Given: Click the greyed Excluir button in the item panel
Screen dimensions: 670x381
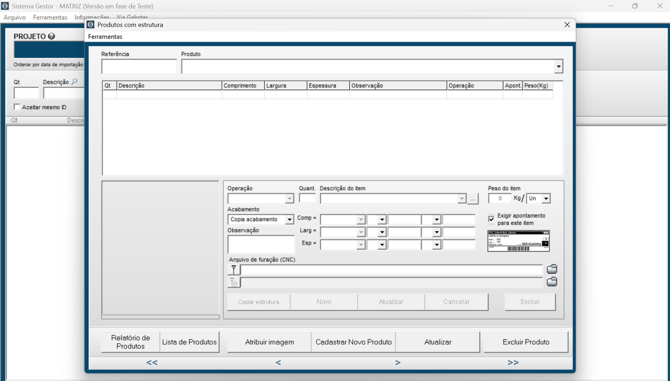Looking at the screenshot, I should click(530, 302).
